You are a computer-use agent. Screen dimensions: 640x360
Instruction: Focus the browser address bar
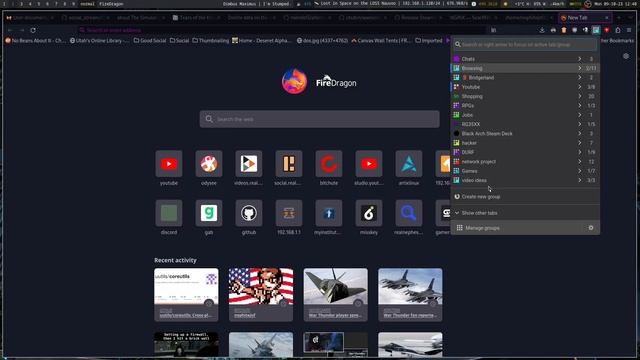pos(282,30)
